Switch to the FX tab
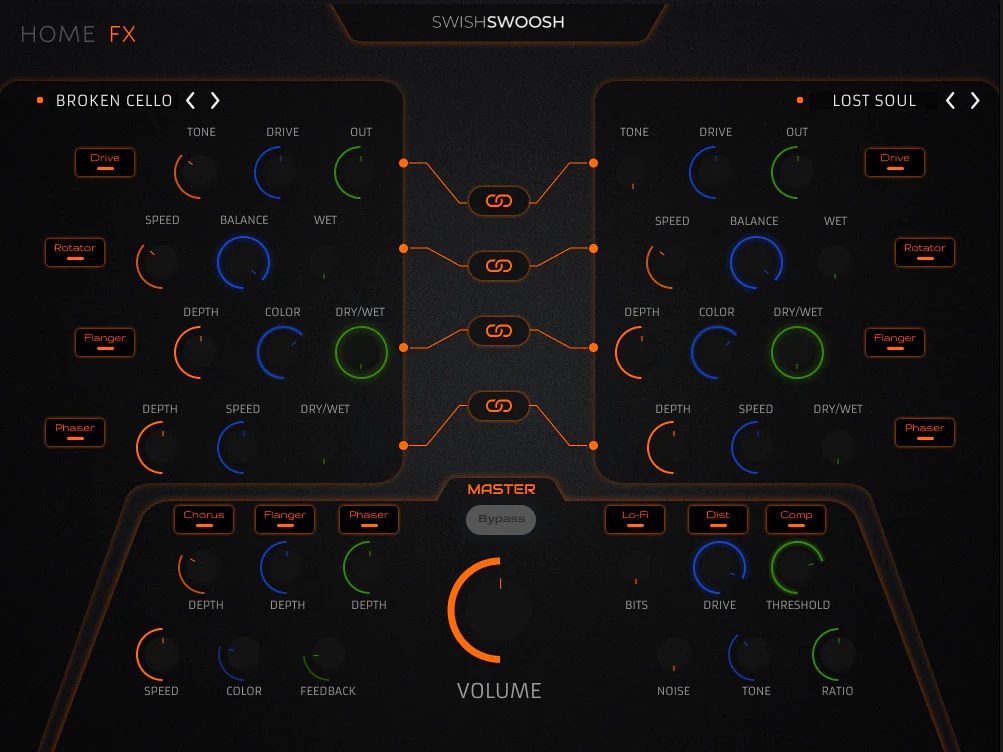1003x752 pixels. pyautogui.click(x=122, y=34)
